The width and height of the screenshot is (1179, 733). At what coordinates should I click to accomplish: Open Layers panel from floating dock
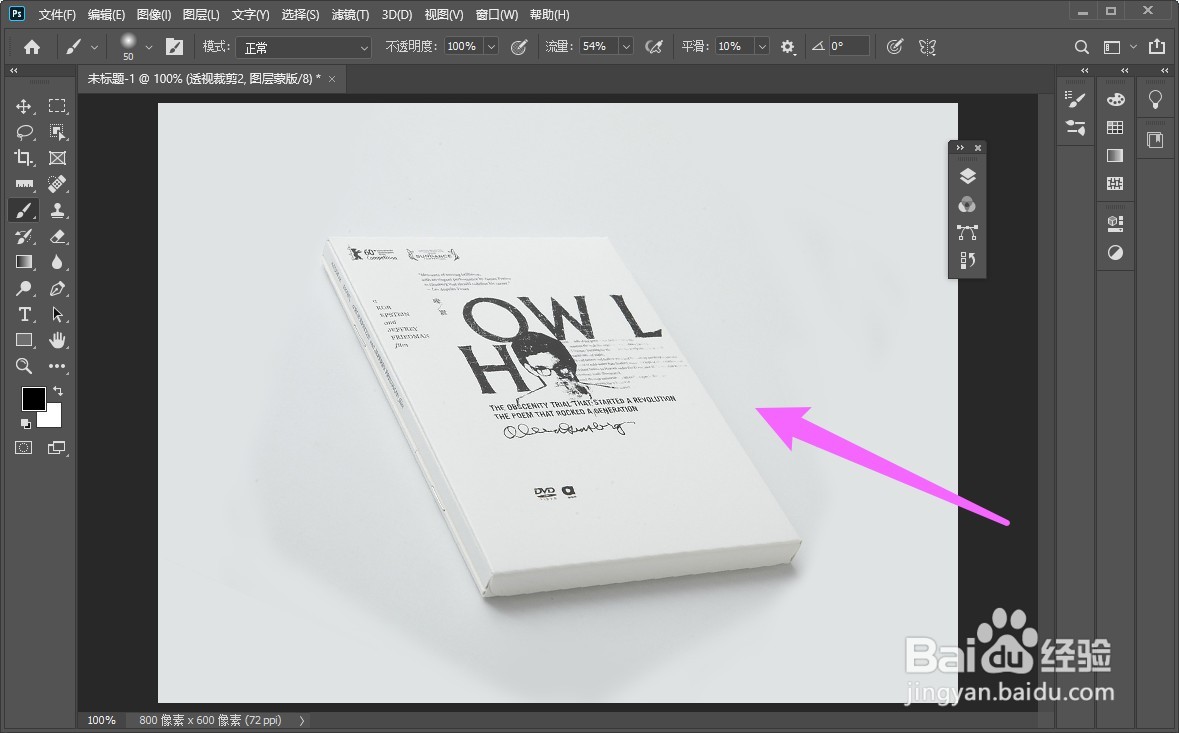pos(968,177)
